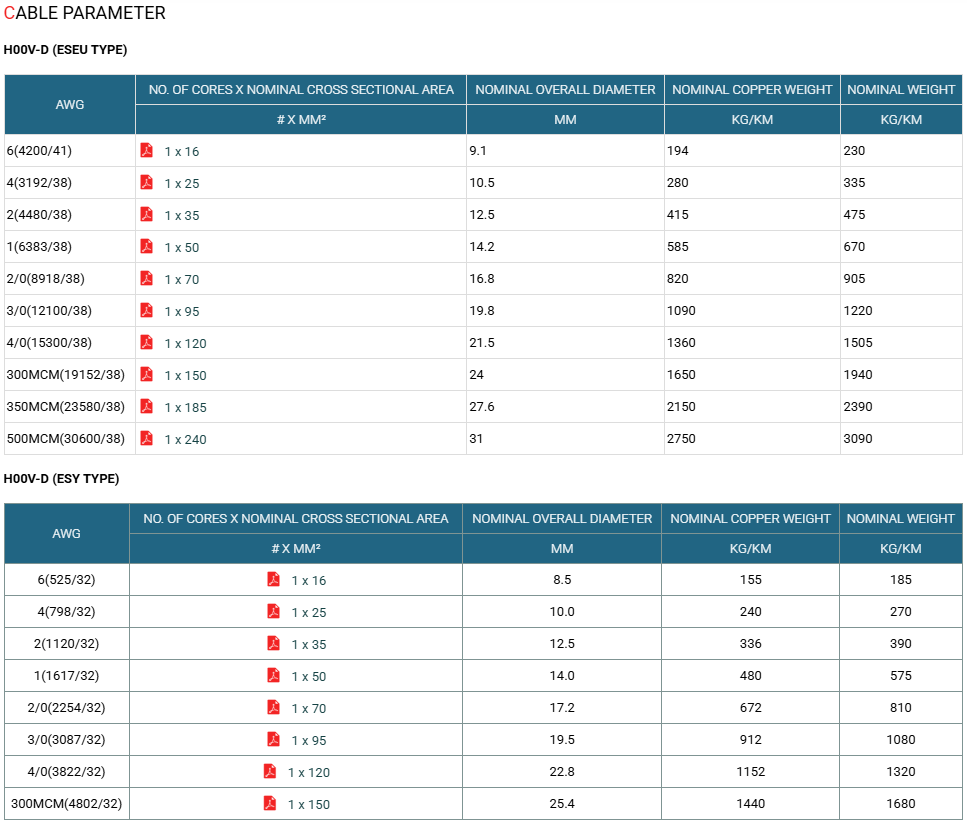Open PDF icon for ESEU 1 x 16
967x825 pixels.
[x=146, y=150]
